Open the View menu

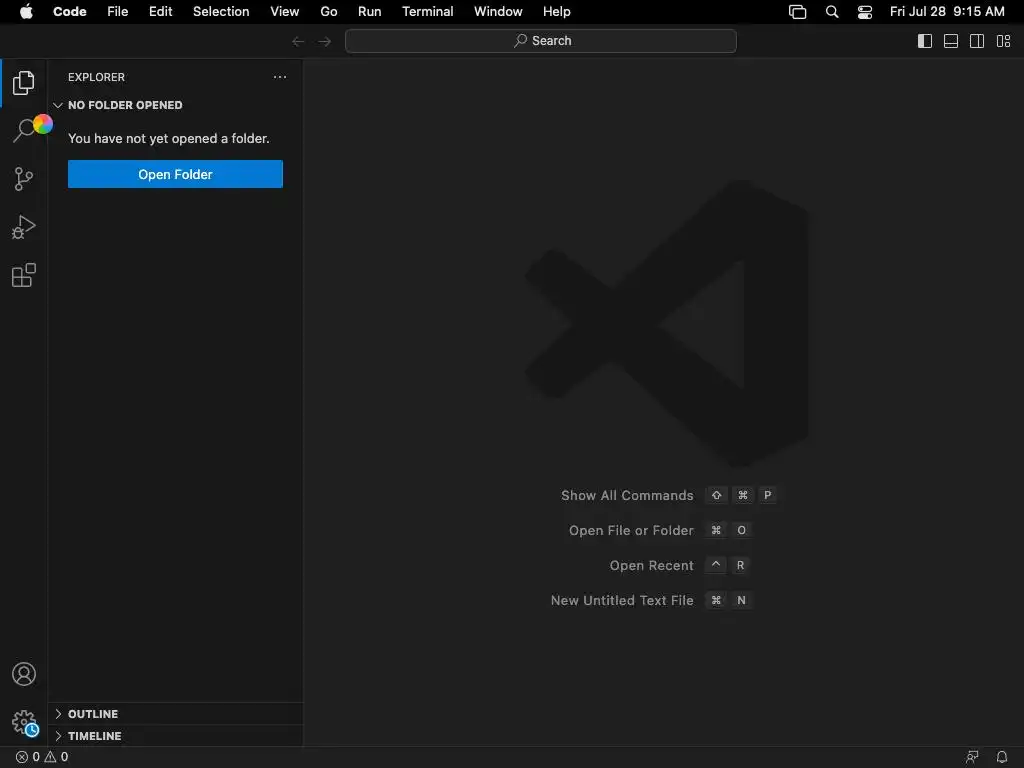click(x=285, y=12)
